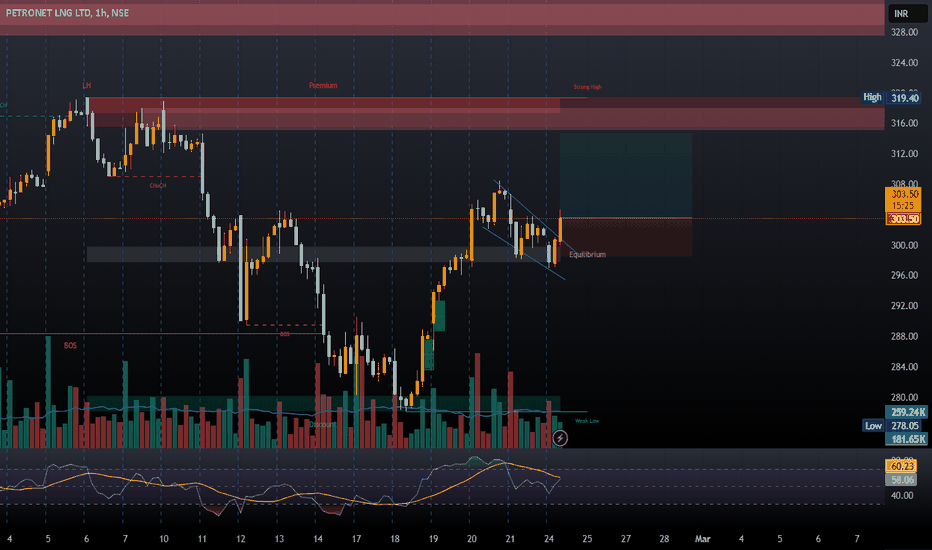Click the 284.00 price axis label
Screen dimensions: 932x550
904,367
